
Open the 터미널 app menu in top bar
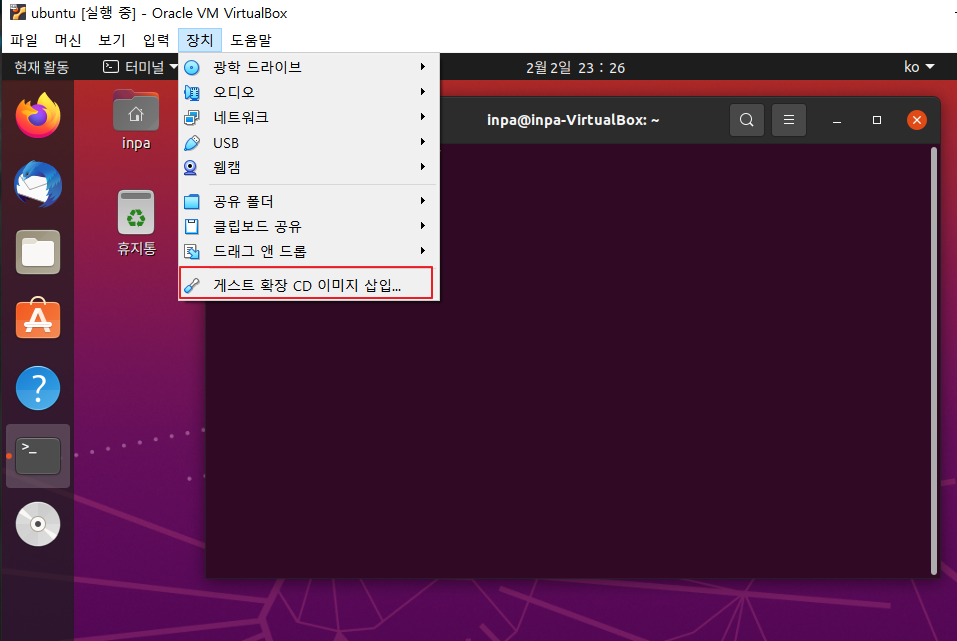tap(140, 67)
